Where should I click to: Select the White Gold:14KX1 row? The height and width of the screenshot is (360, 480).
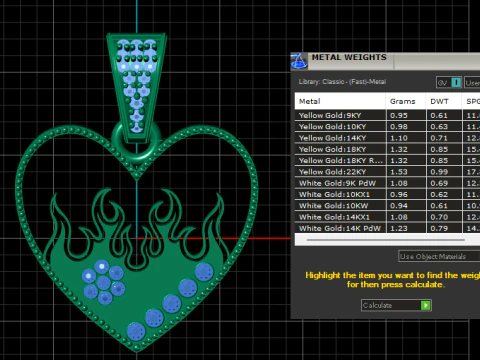coord(387,217)
